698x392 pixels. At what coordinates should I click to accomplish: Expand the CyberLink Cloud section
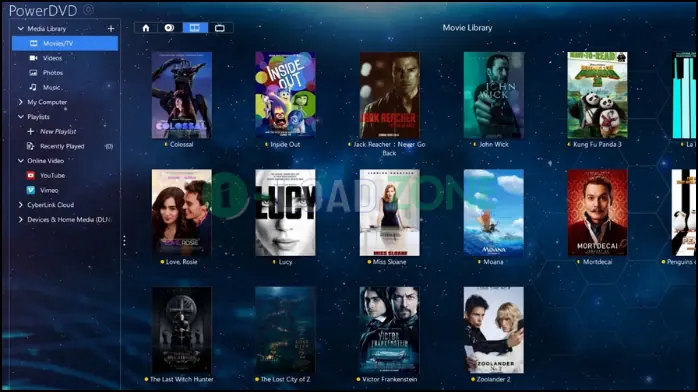point(20,205)
